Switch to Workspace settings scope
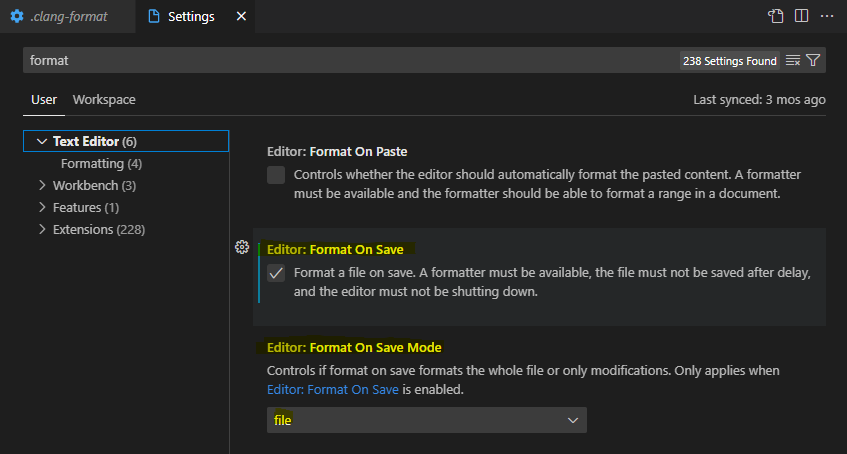 [104, 100]
